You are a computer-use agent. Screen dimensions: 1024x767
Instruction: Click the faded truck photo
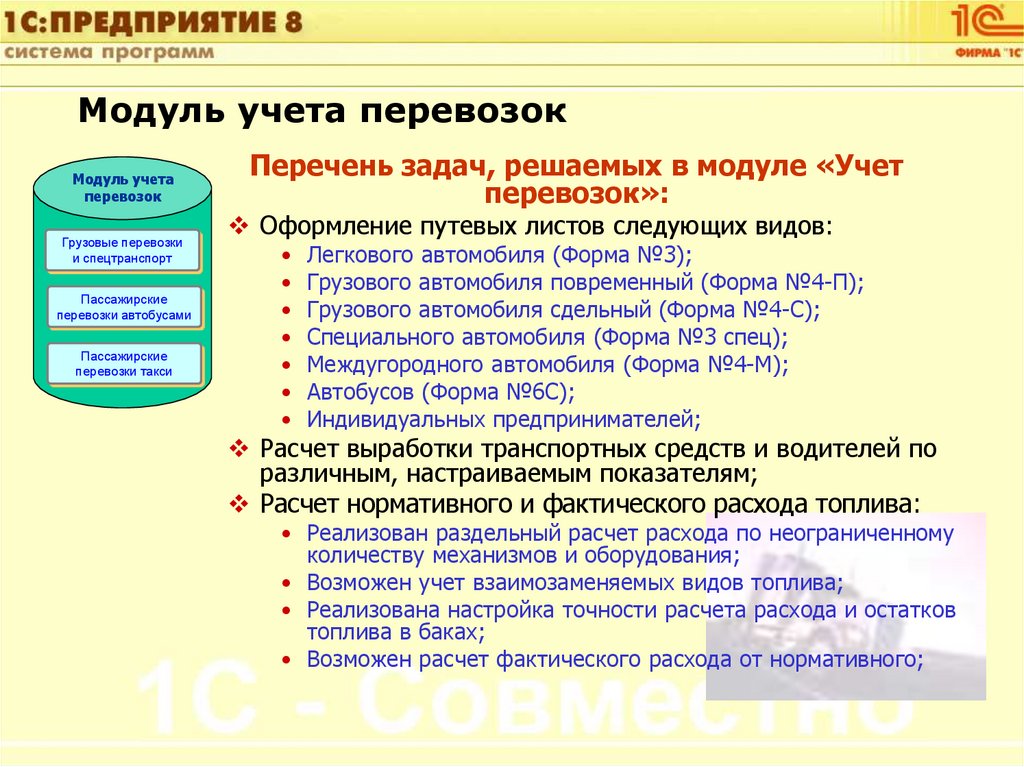coord(846,606)
